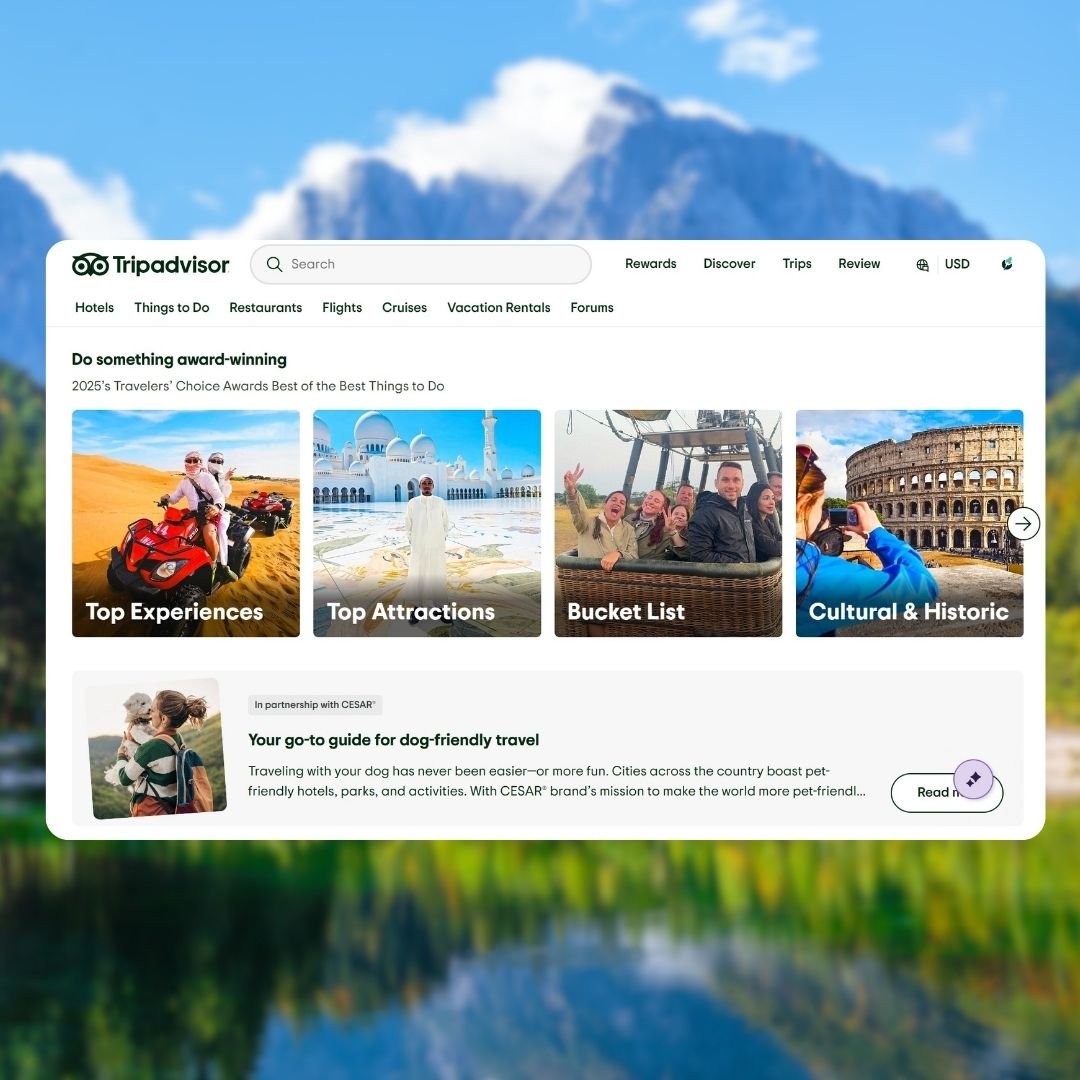Open the profile avatar icon

[x=1007, y=264]
